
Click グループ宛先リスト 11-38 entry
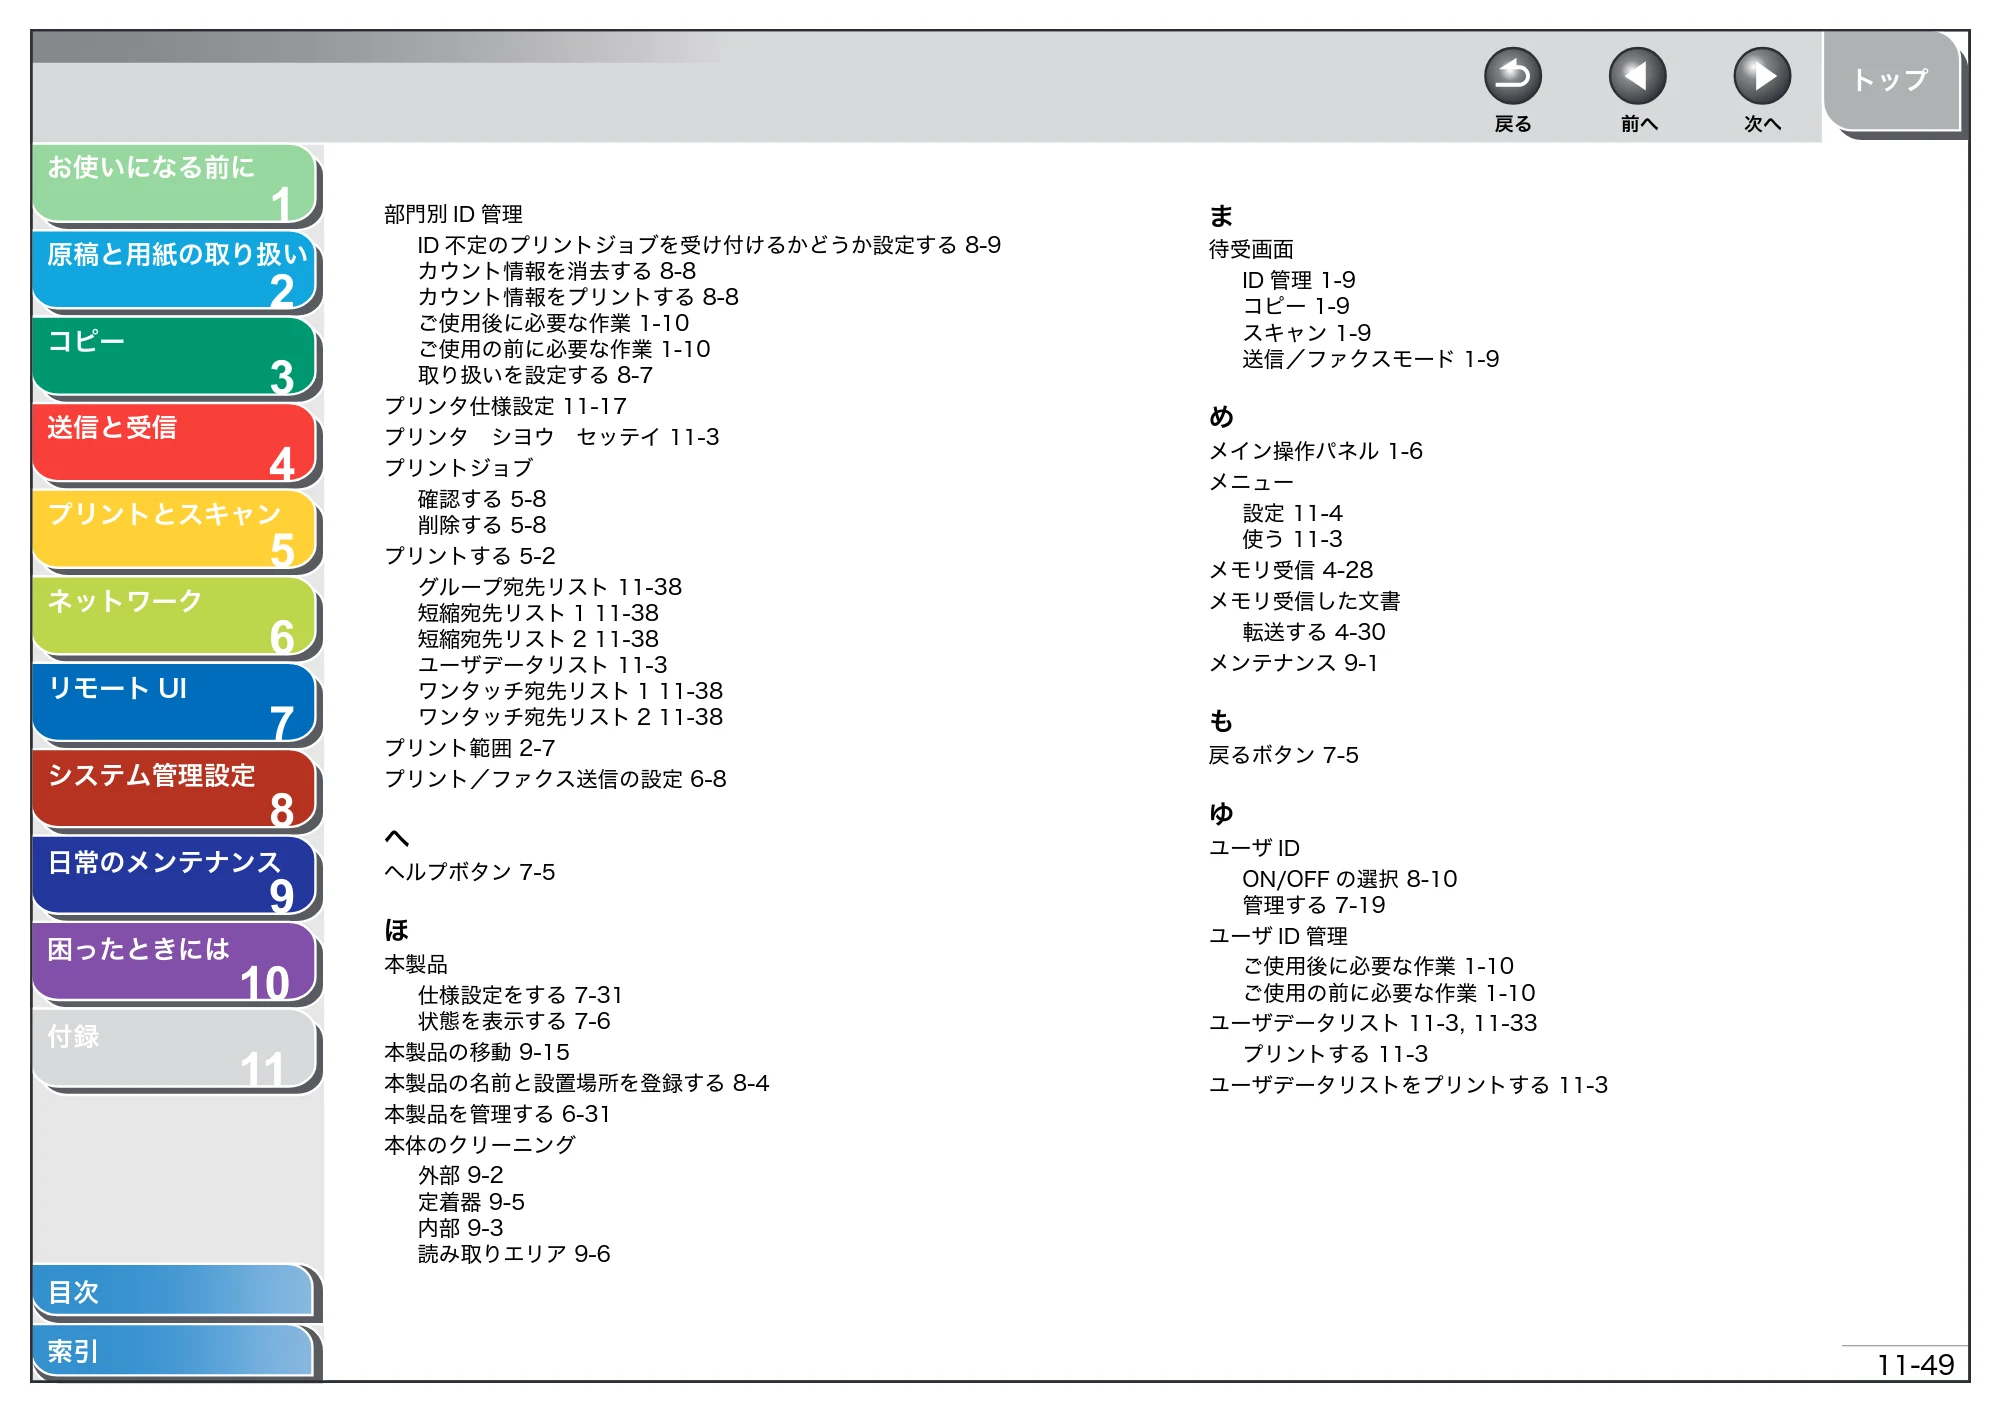[x=550, y=587]
